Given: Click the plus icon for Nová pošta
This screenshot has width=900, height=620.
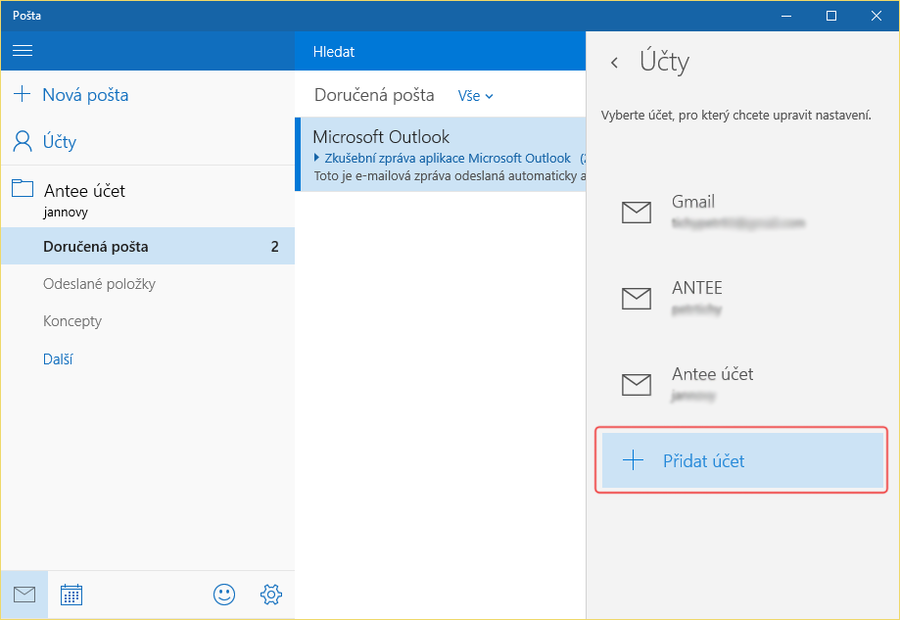Looking at the screenshot, I should point(21,95).
